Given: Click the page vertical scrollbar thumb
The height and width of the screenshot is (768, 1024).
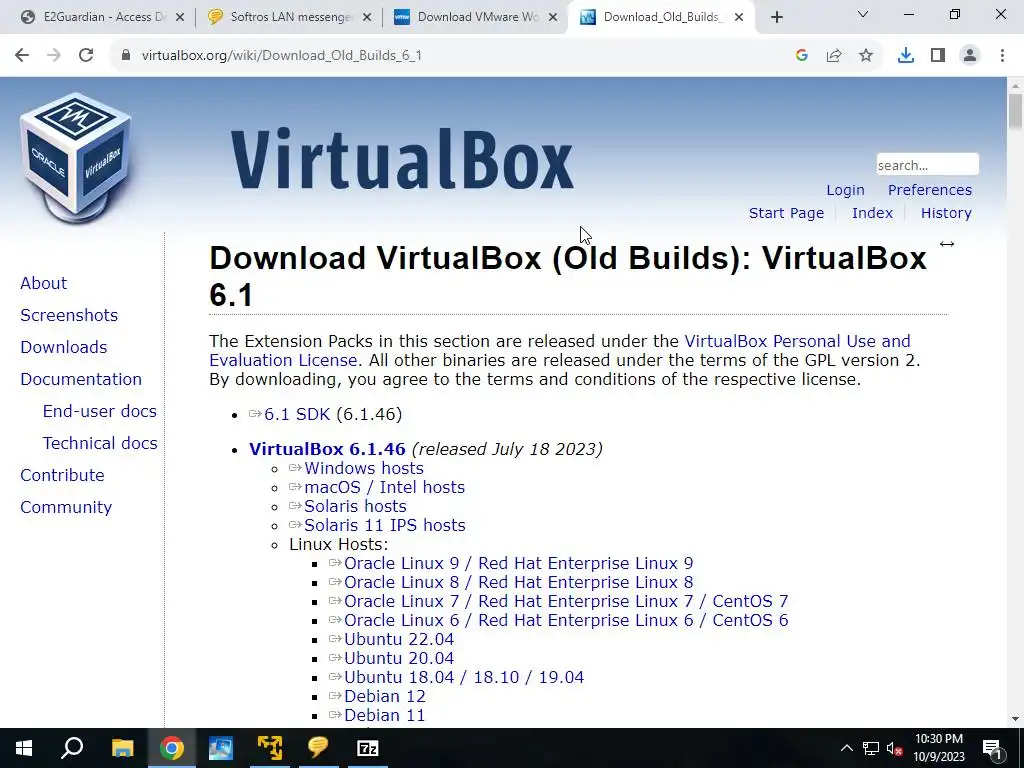Looking at the screenshot, I should [x=1015, y=111].
